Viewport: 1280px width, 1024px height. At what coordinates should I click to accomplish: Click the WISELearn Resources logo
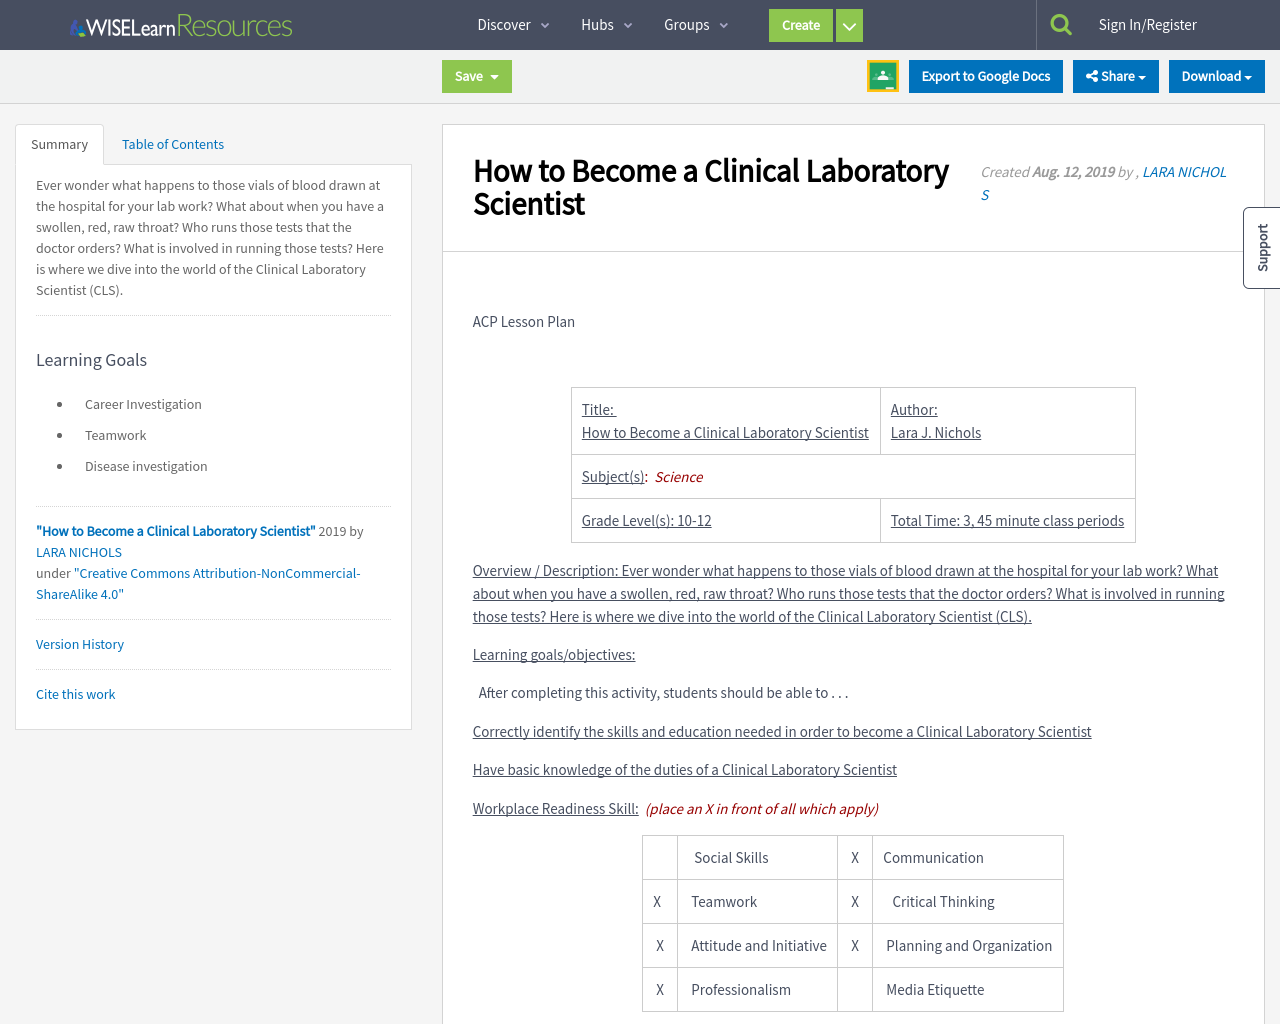click(180, 24)
